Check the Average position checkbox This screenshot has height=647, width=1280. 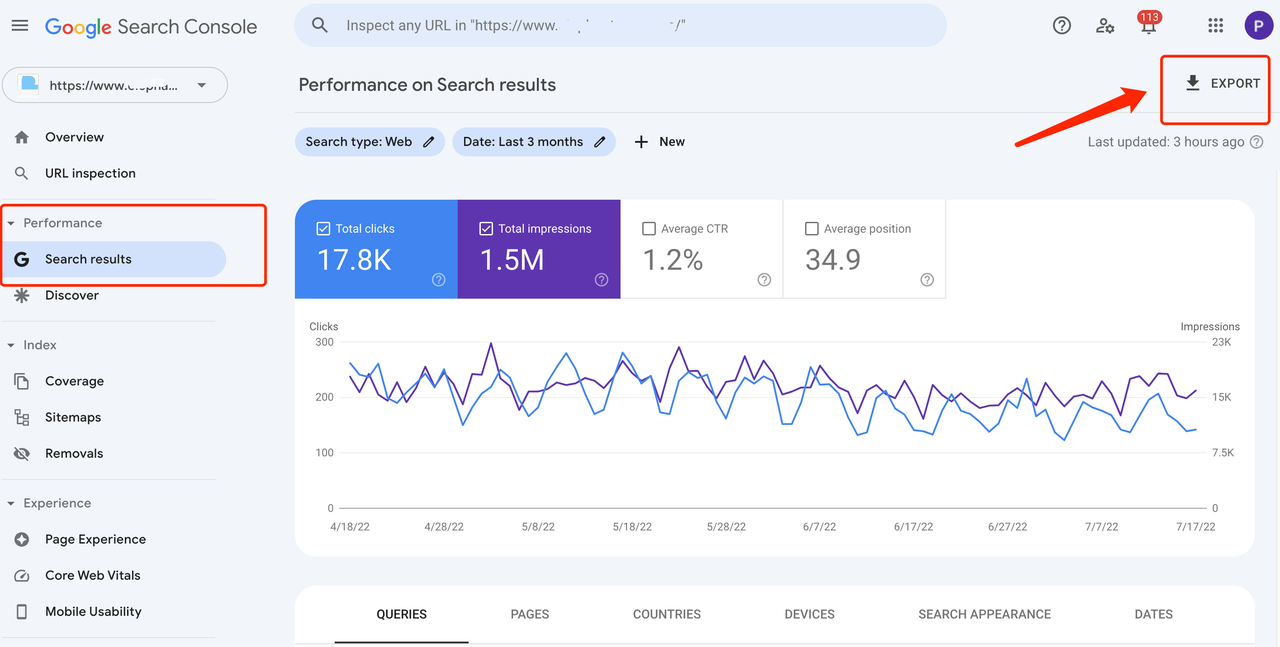(x=812, y=229)
